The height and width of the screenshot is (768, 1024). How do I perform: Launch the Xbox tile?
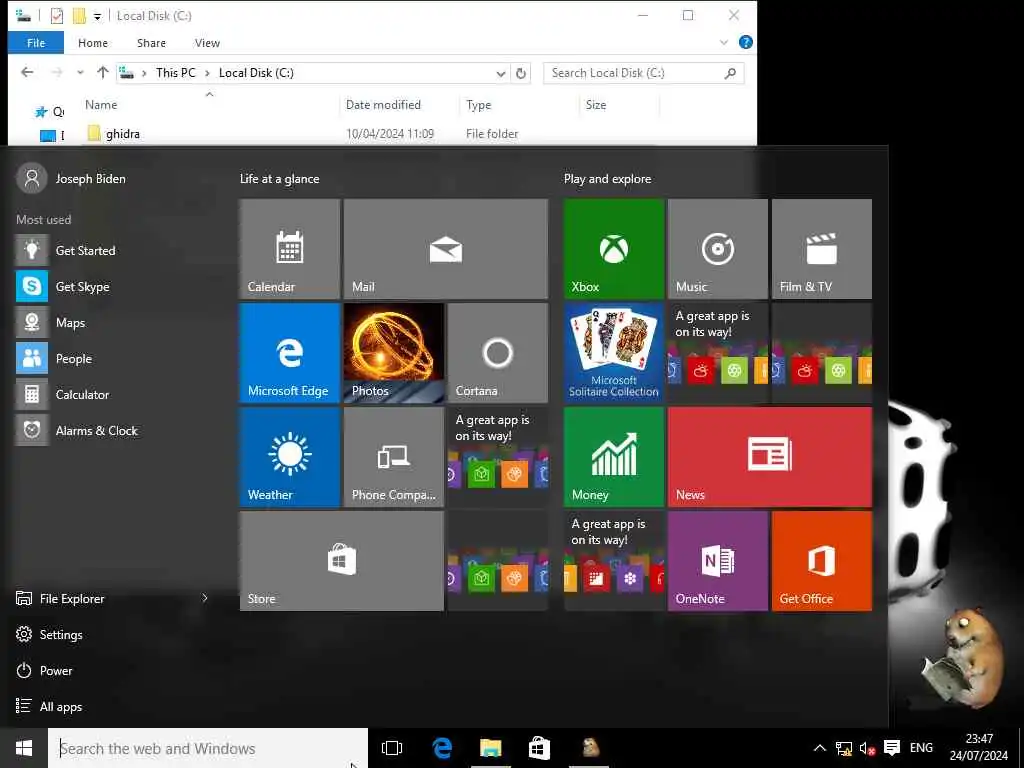click(x=614, y=249)
